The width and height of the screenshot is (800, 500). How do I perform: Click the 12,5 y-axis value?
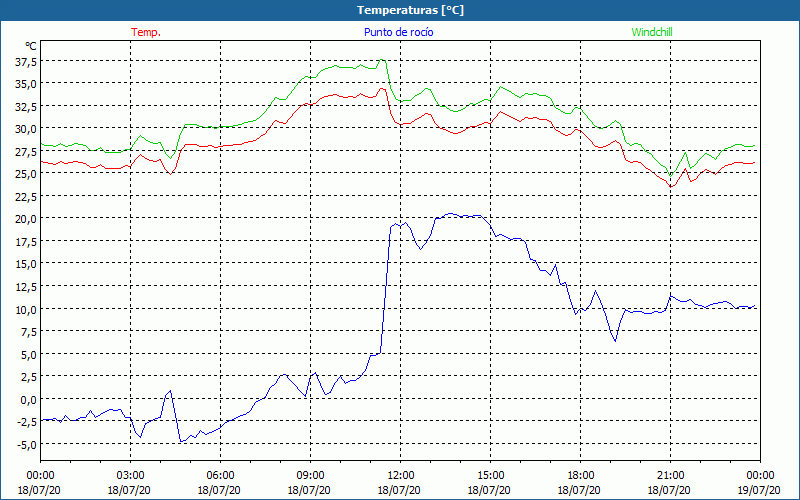click(26, 287)
